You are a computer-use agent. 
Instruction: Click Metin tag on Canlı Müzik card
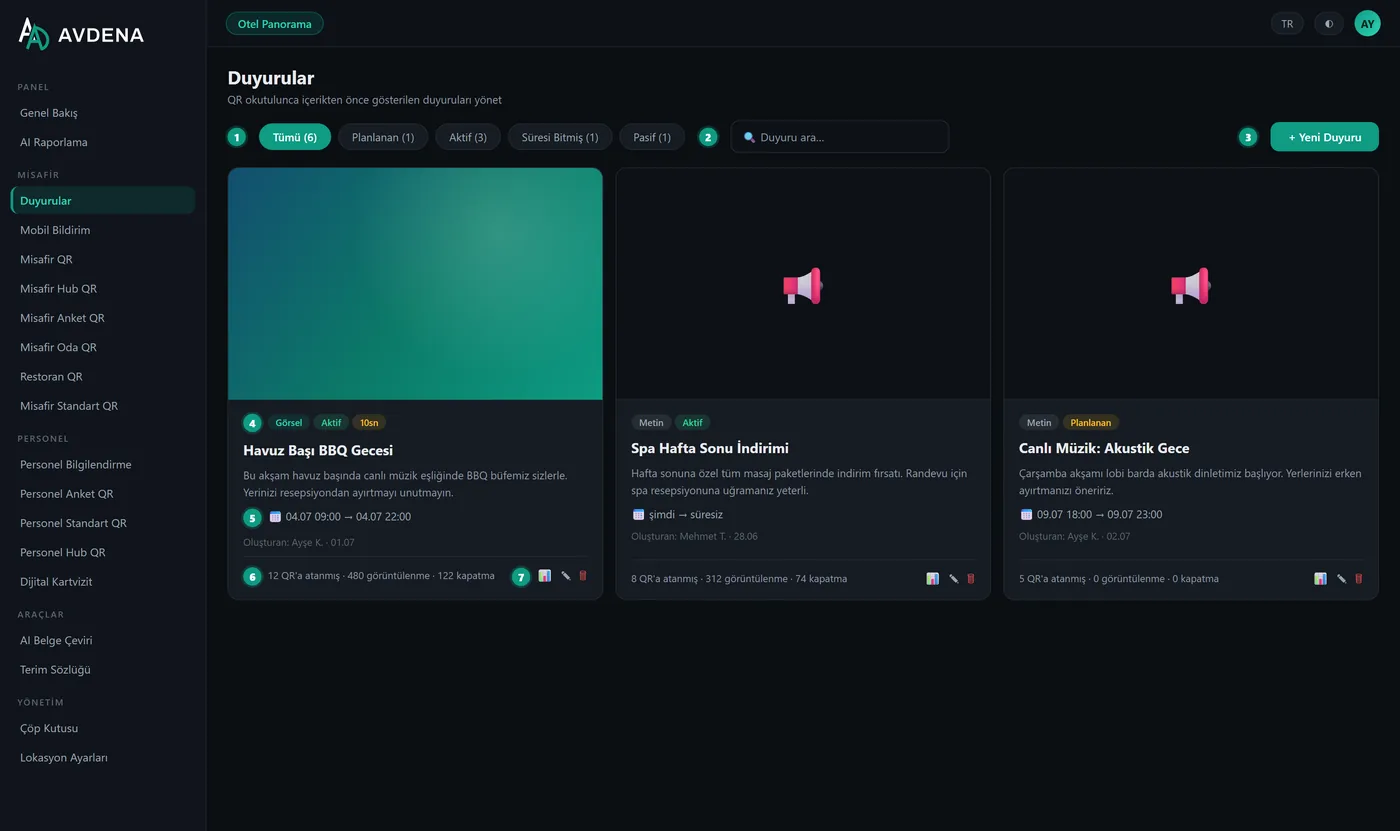coord(1039,423)
